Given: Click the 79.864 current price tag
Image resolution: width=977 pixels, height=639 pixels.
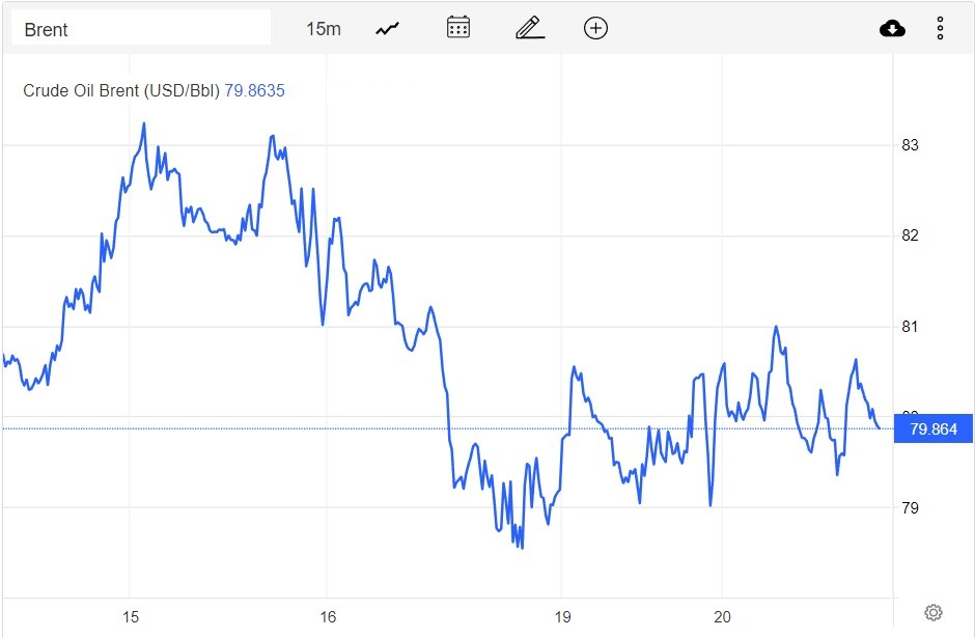Looking at the screenshot, I should pyautogui.click(x=933, y=430).
